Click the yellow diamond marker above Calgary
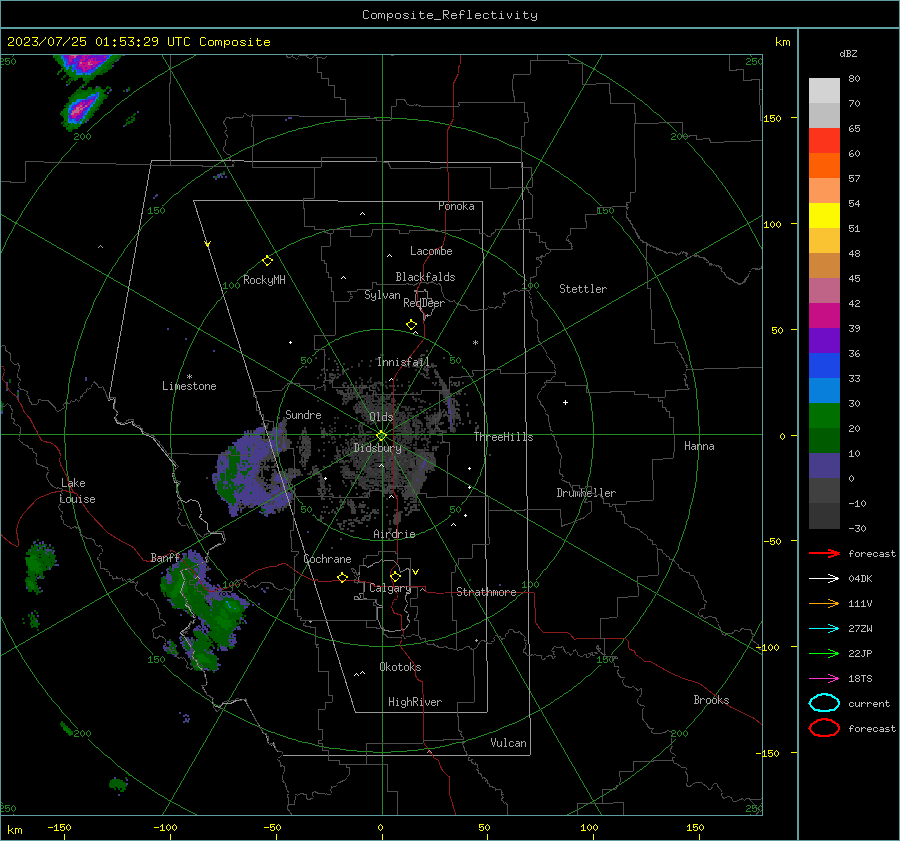Image resolution: width=900 pixels, height=841 pixels. tap(395, 576)
